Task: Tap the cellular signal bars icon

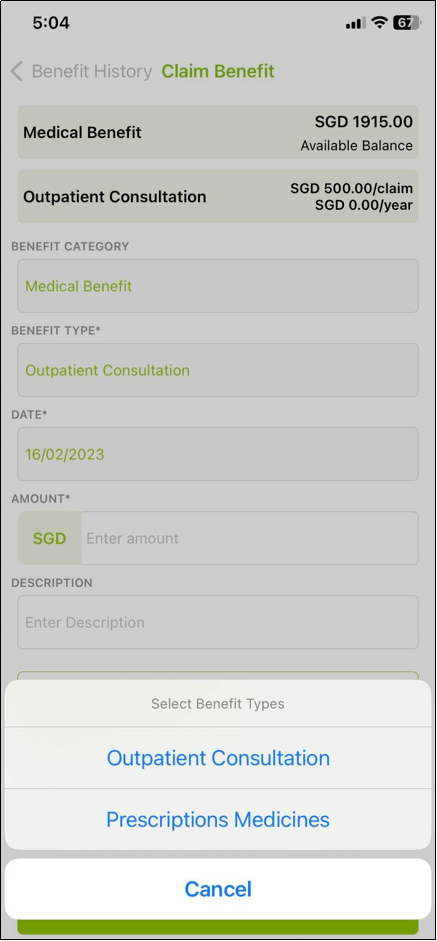Action: coord(355,23)
